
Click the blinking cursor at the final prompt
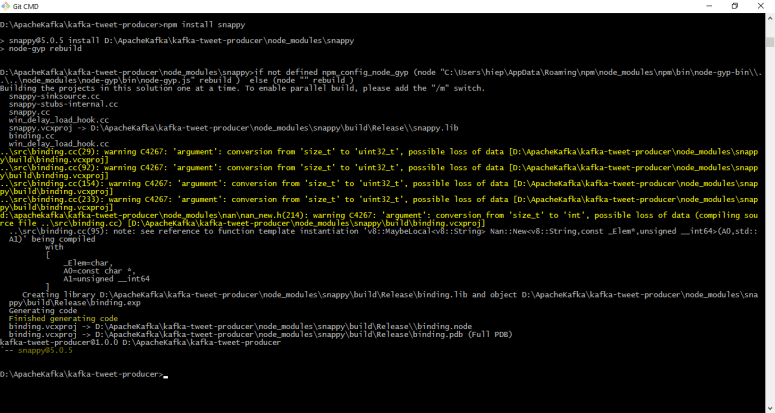point(166,375)
